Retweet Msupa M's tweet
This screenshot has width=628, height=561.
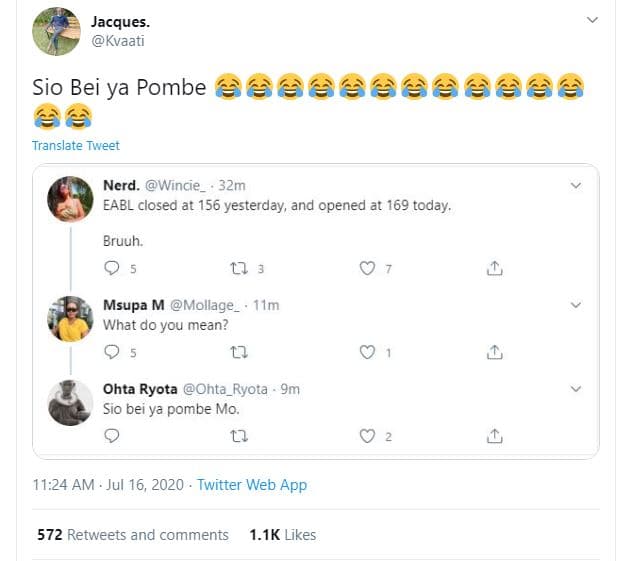[239, 352]
